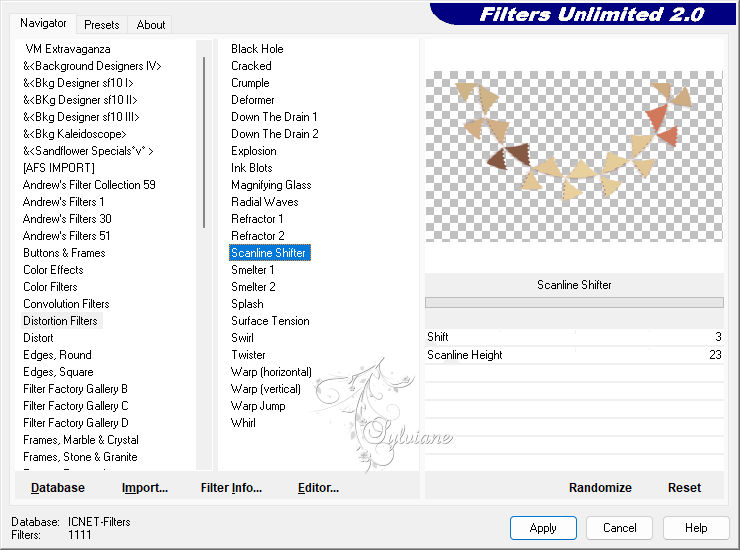Choose the Splash filter
The height and width of the screenshot is (550, 740).
pyautogui.click(x=247, y=304)
